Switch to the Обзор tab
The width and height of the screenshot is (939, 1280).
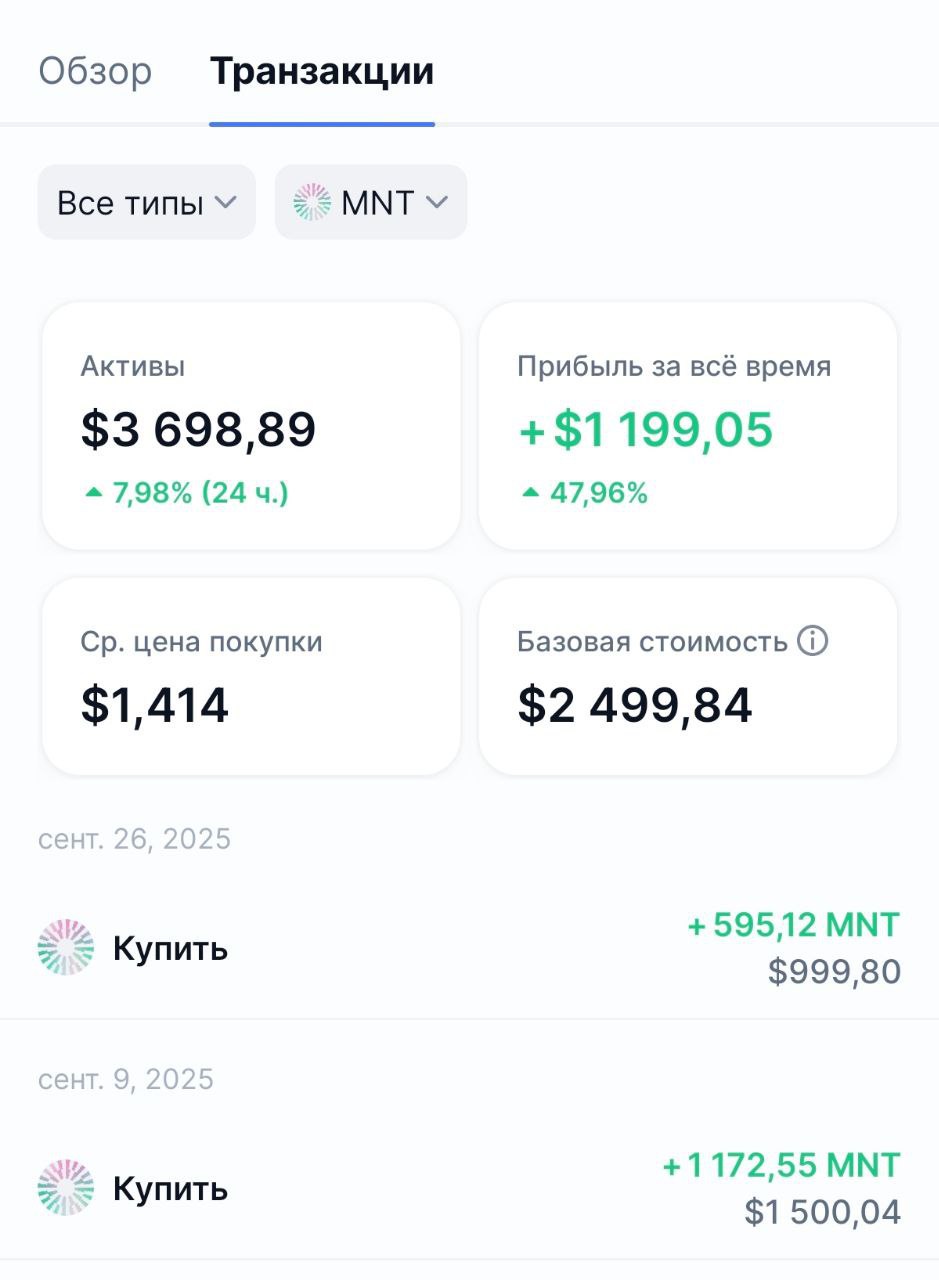95,72
